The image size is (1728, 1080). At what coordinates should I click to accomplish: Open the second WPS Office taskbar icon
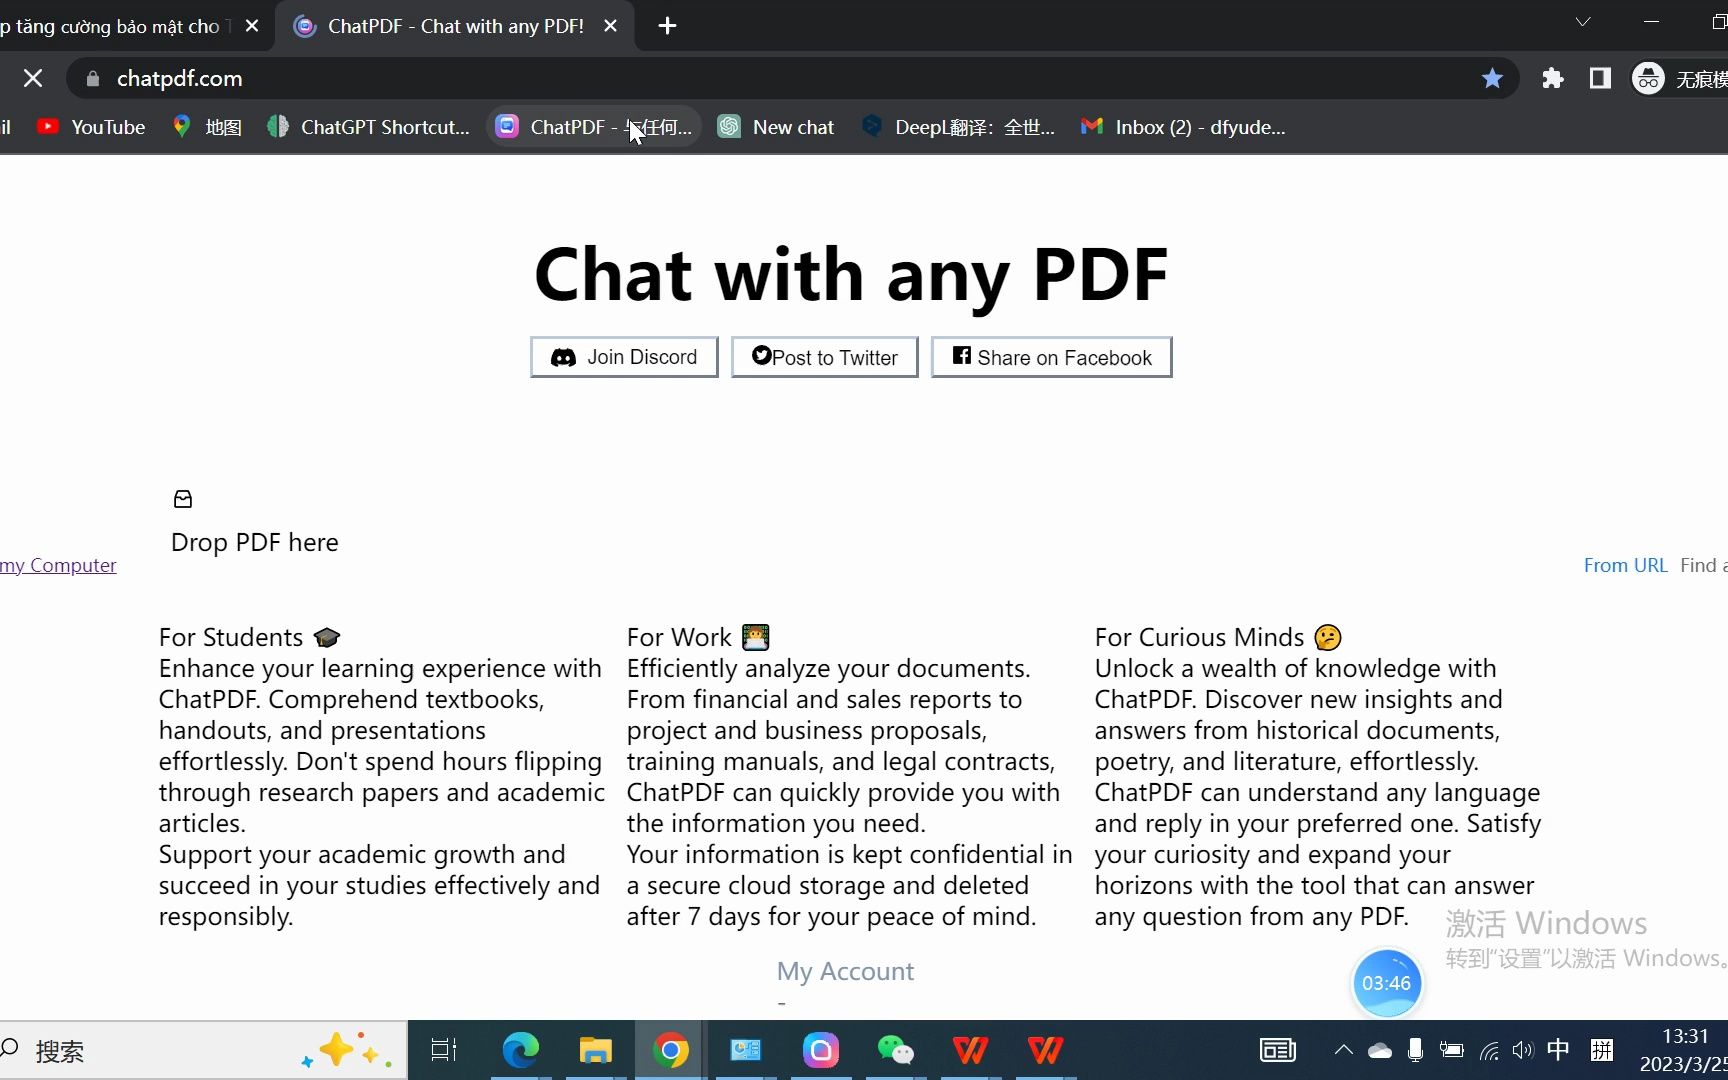click(1045, 1050)
